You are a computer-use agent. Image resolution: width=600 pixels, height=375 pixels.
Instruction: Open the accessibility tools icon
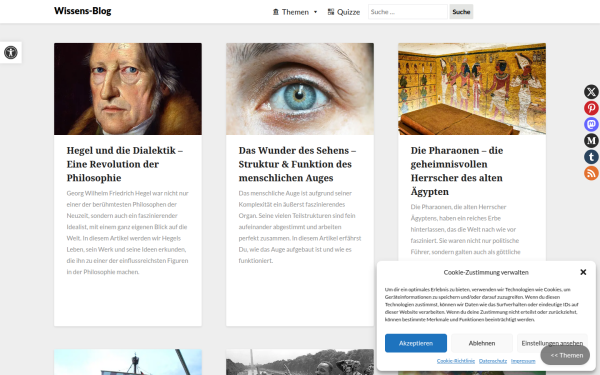11,52
